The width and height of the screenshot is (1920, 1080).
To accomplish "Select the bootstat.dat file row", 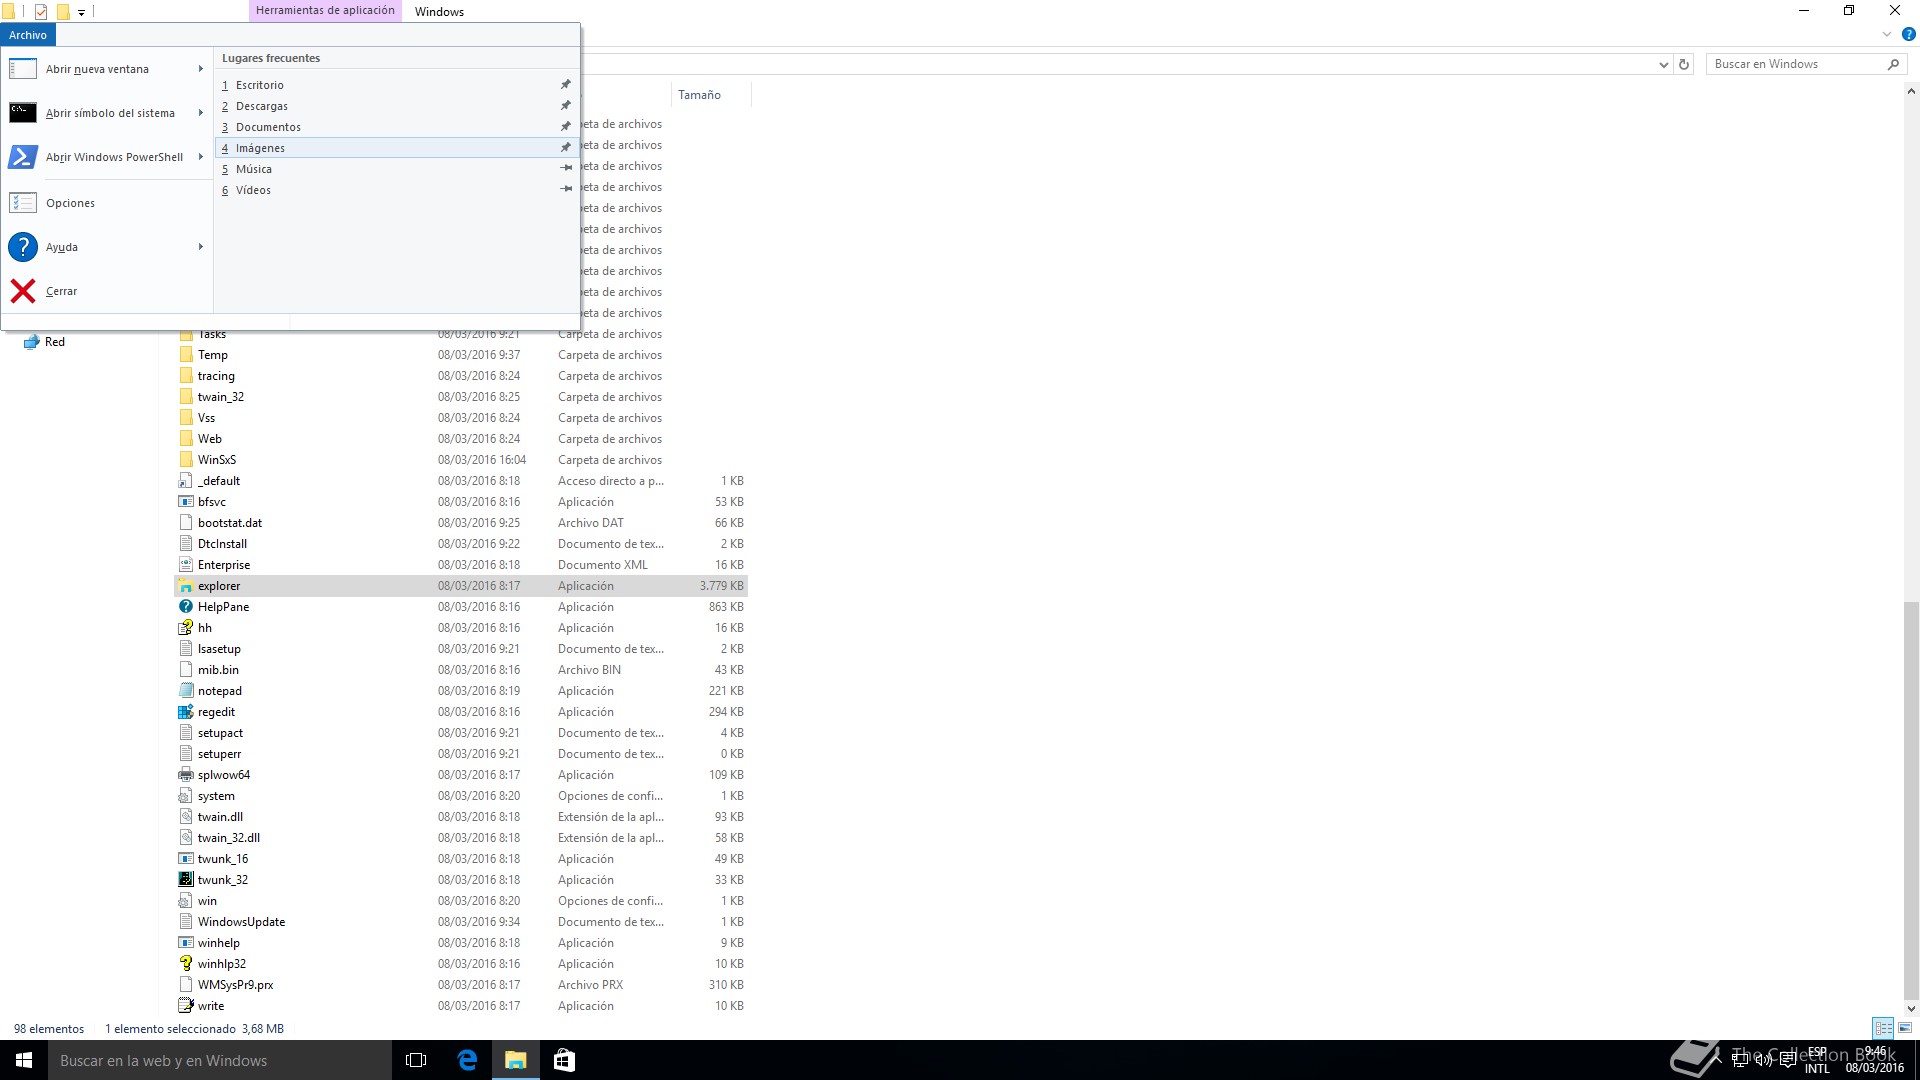I will point(461,523).
